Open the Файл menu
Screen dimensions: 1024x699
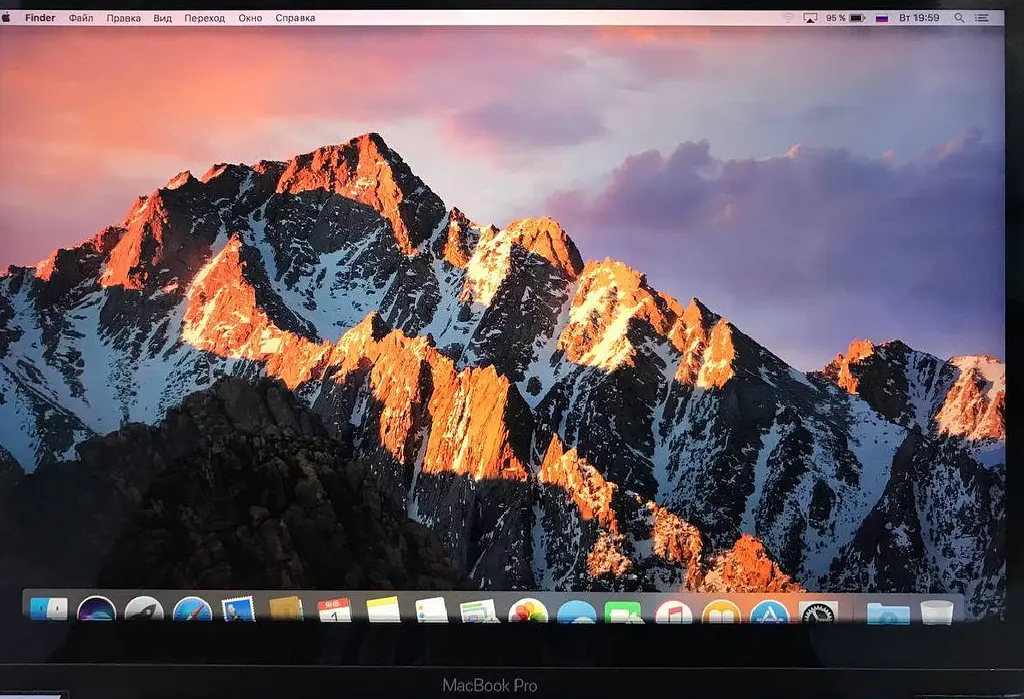tap(81, 18)
